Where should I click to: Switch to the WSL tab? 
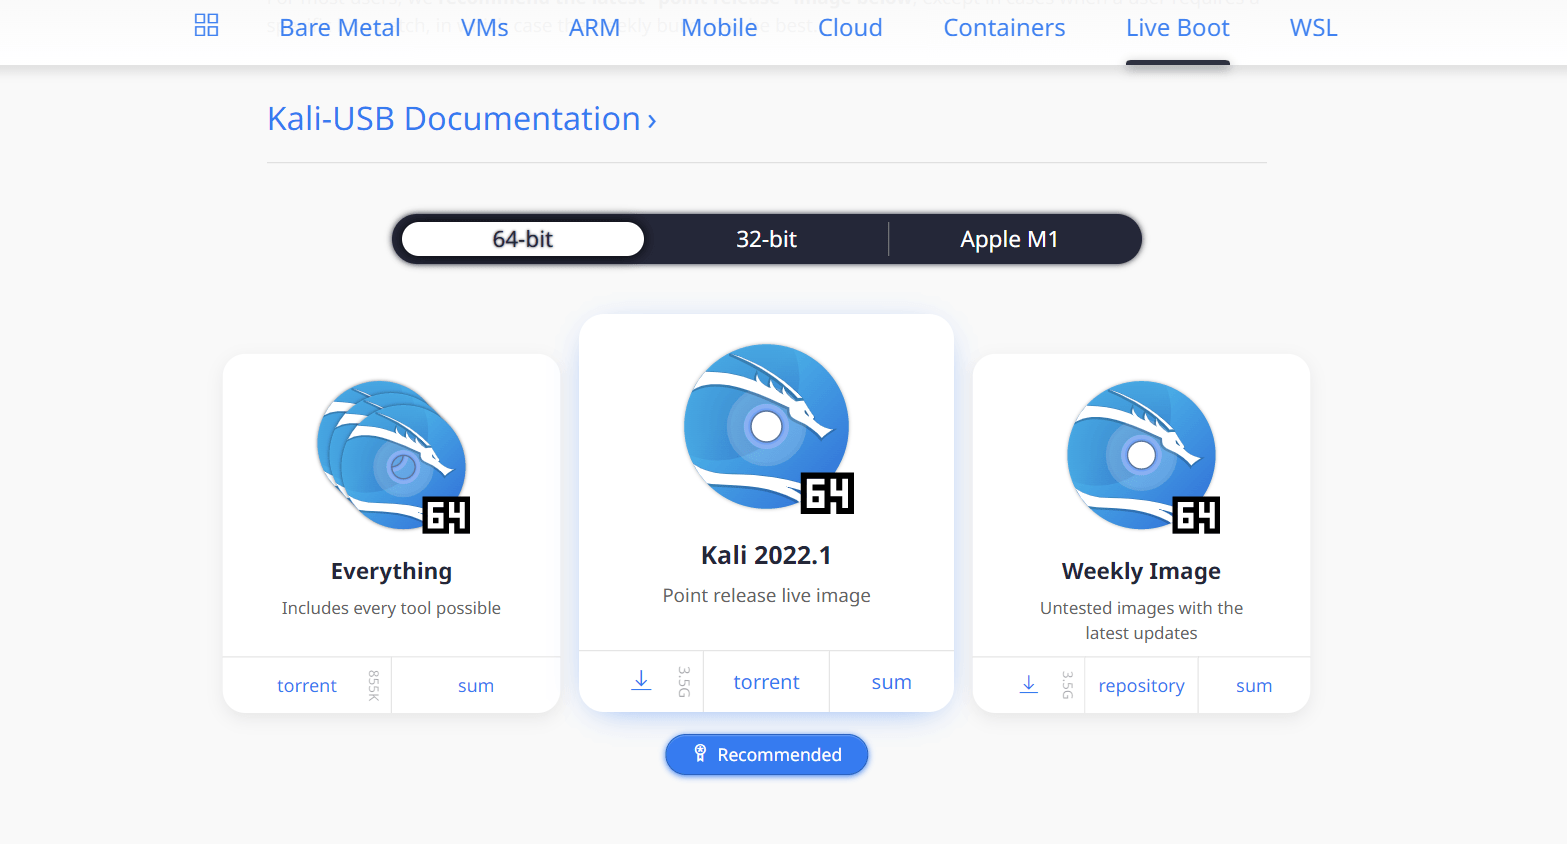[1313, 27]
